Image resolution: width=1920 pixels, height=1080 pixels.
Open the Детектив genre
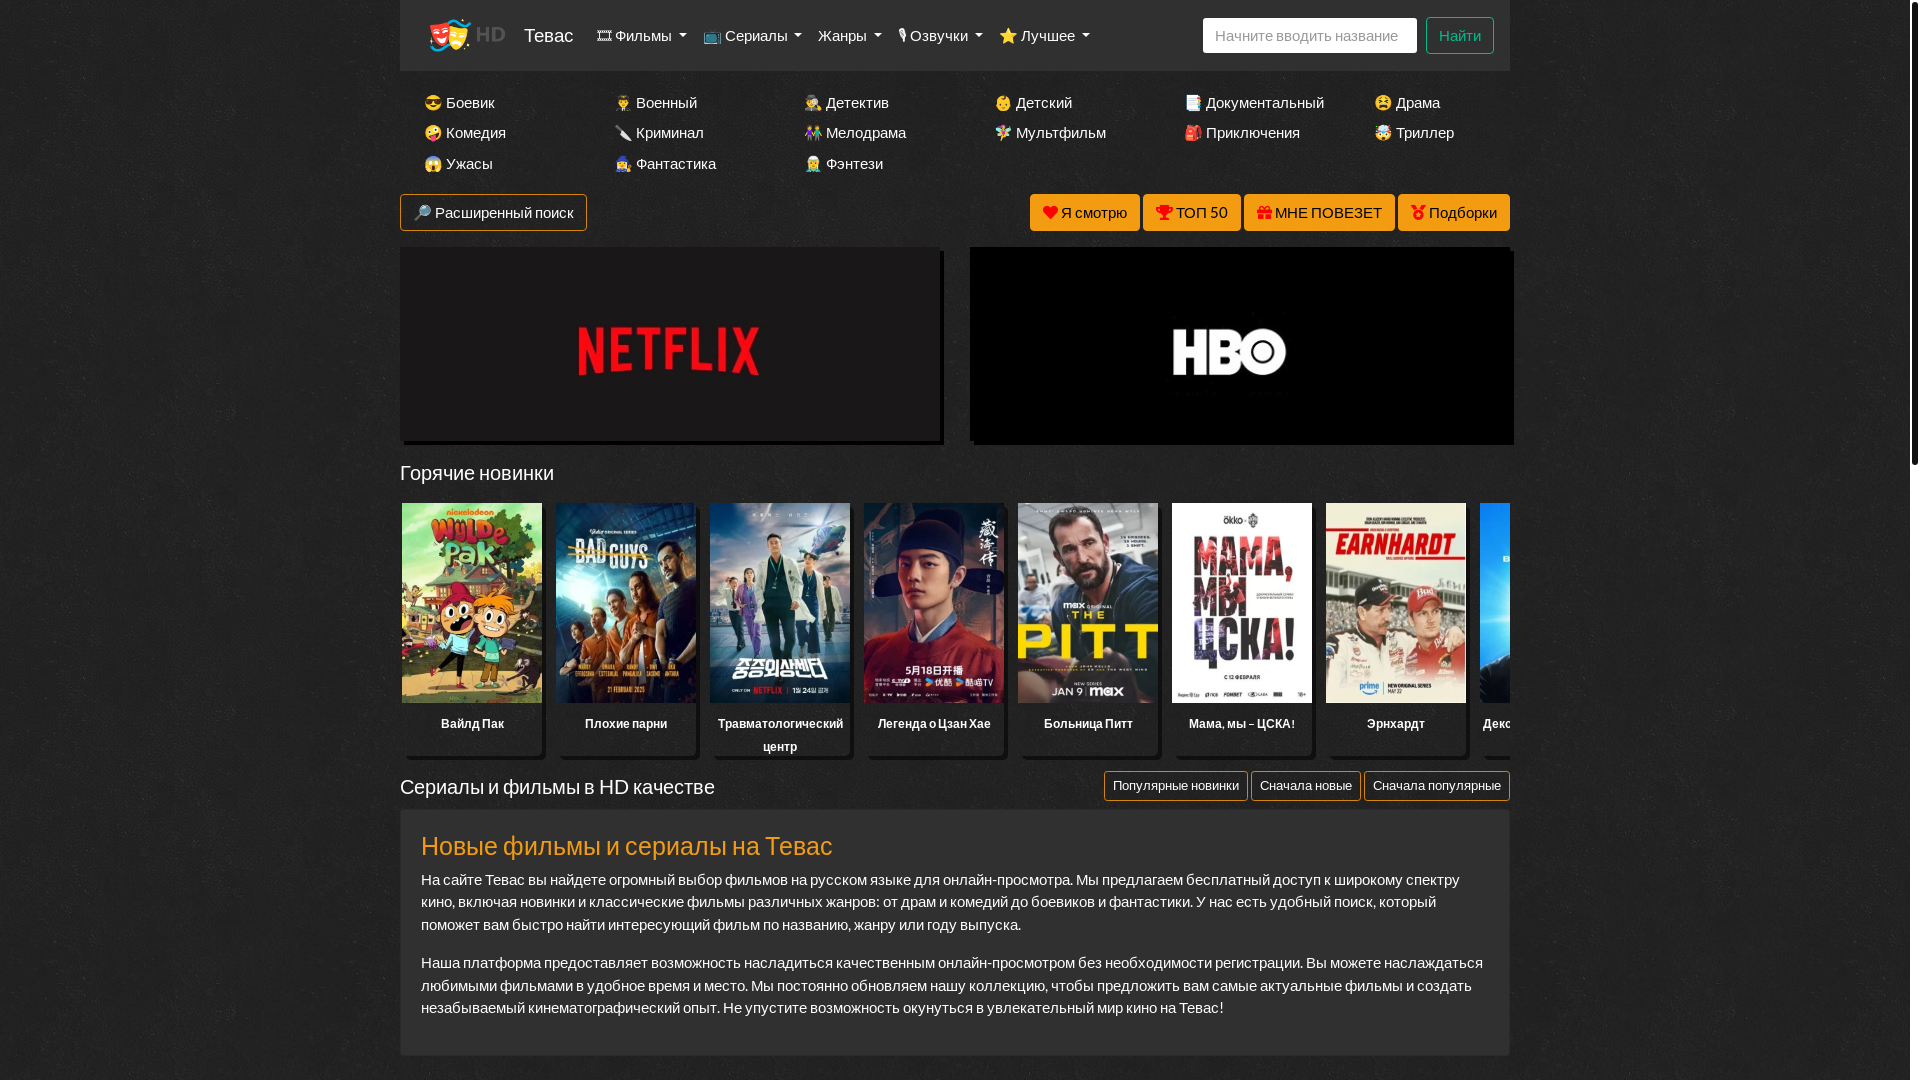click(x=846, y=103)
